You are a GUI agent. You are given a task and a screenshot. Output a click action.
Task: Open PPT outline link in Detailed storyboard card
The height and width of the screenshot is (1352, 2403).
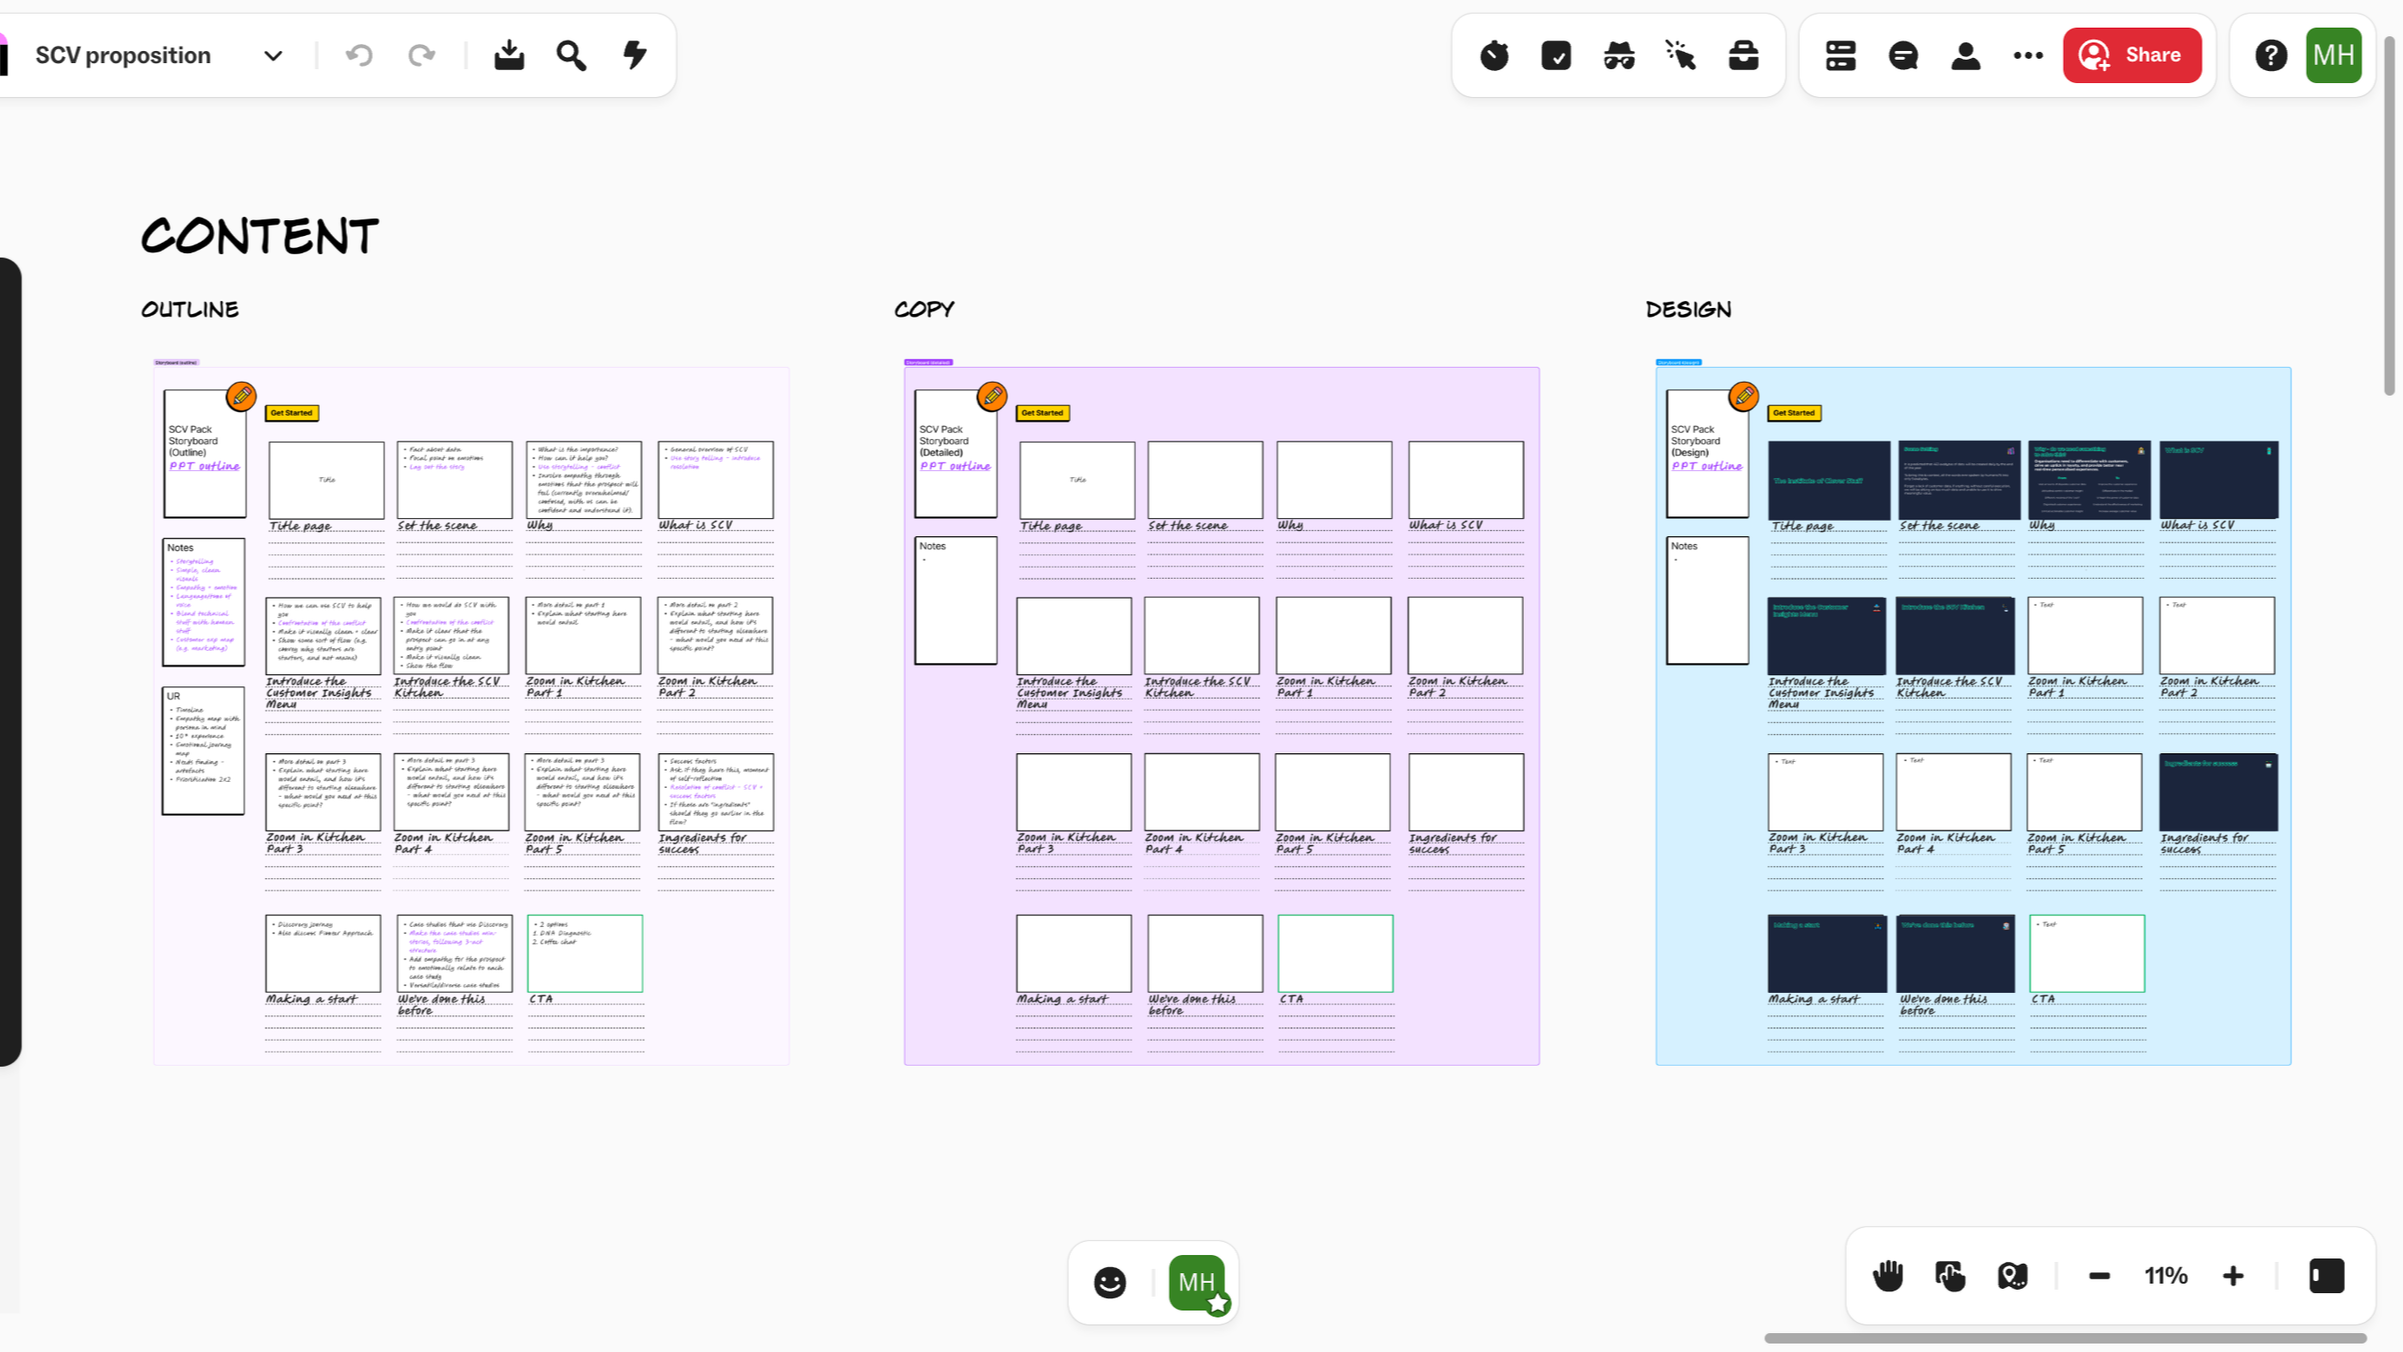click(955, 466)
